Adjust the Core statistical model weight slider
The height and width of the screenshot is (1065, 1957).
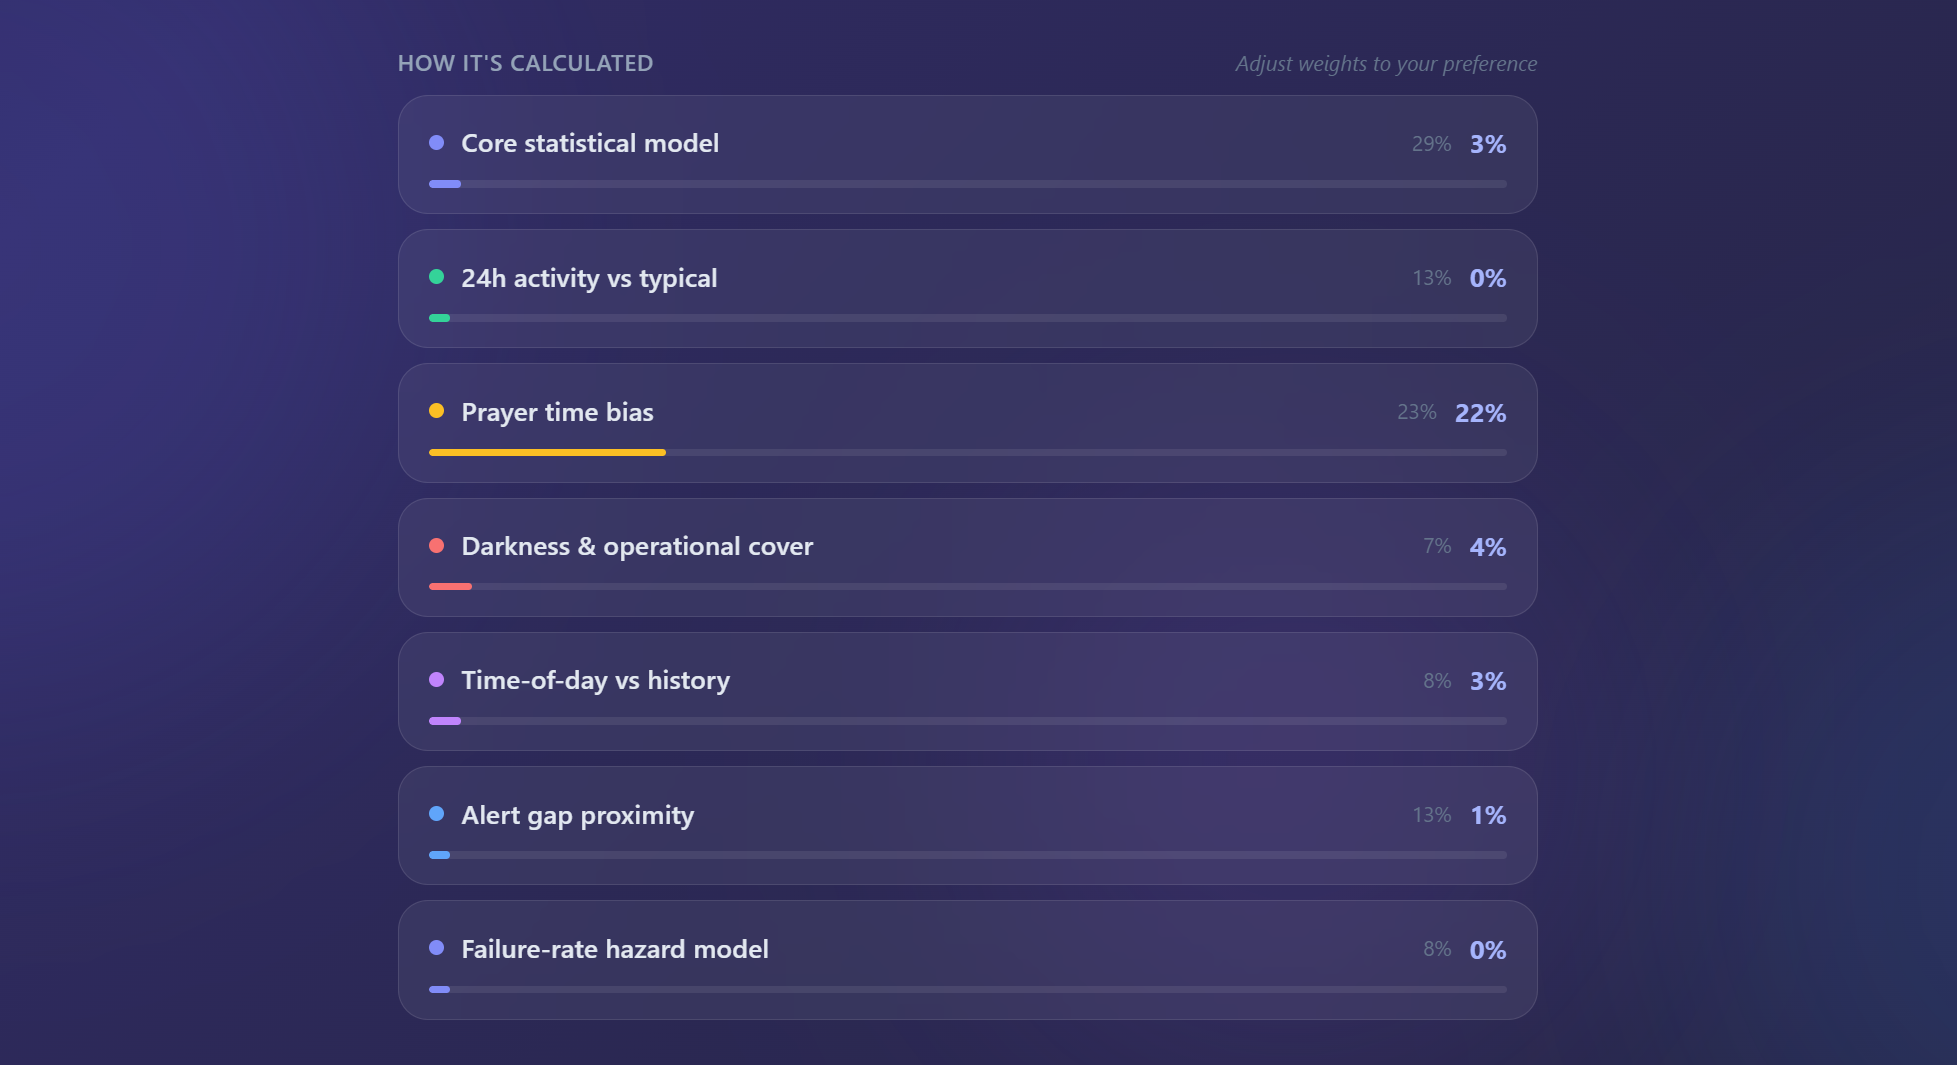[967, 184]
